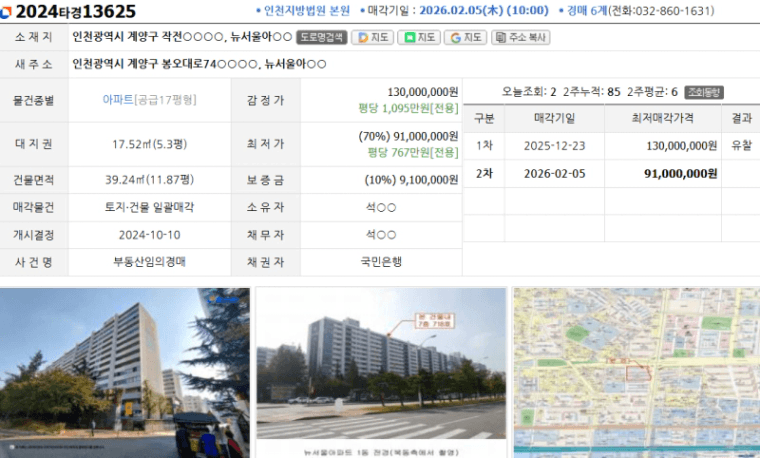Select the 2차 price 91,000,000원 in bid table
This screenshot has width=760, height=458.
[x=681, y=174]
